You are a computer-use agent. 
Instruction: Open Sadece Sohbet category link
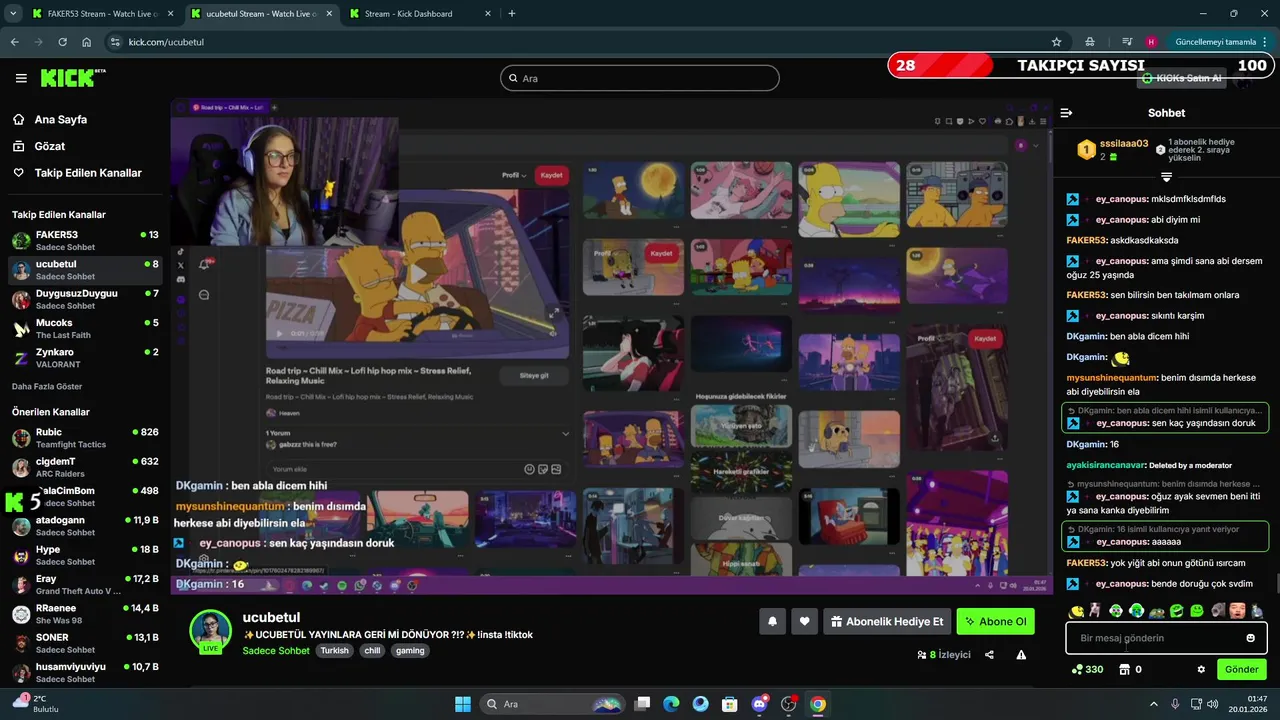click(x=276, y=650)
